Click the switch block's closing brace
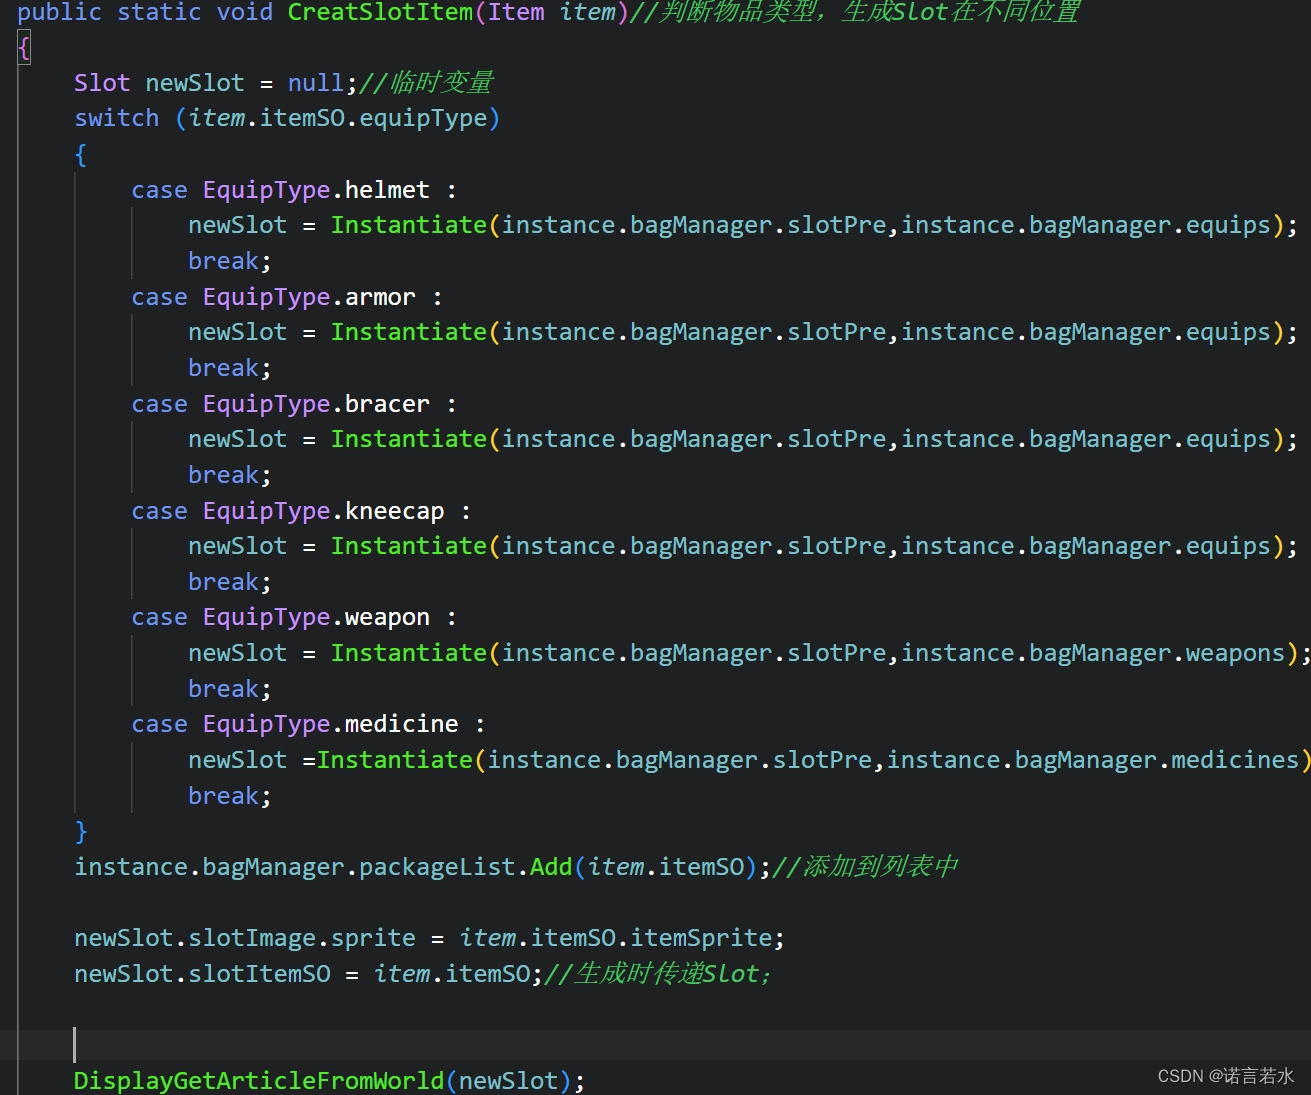Viewport: 1311px width, 1095px height. 81,831
